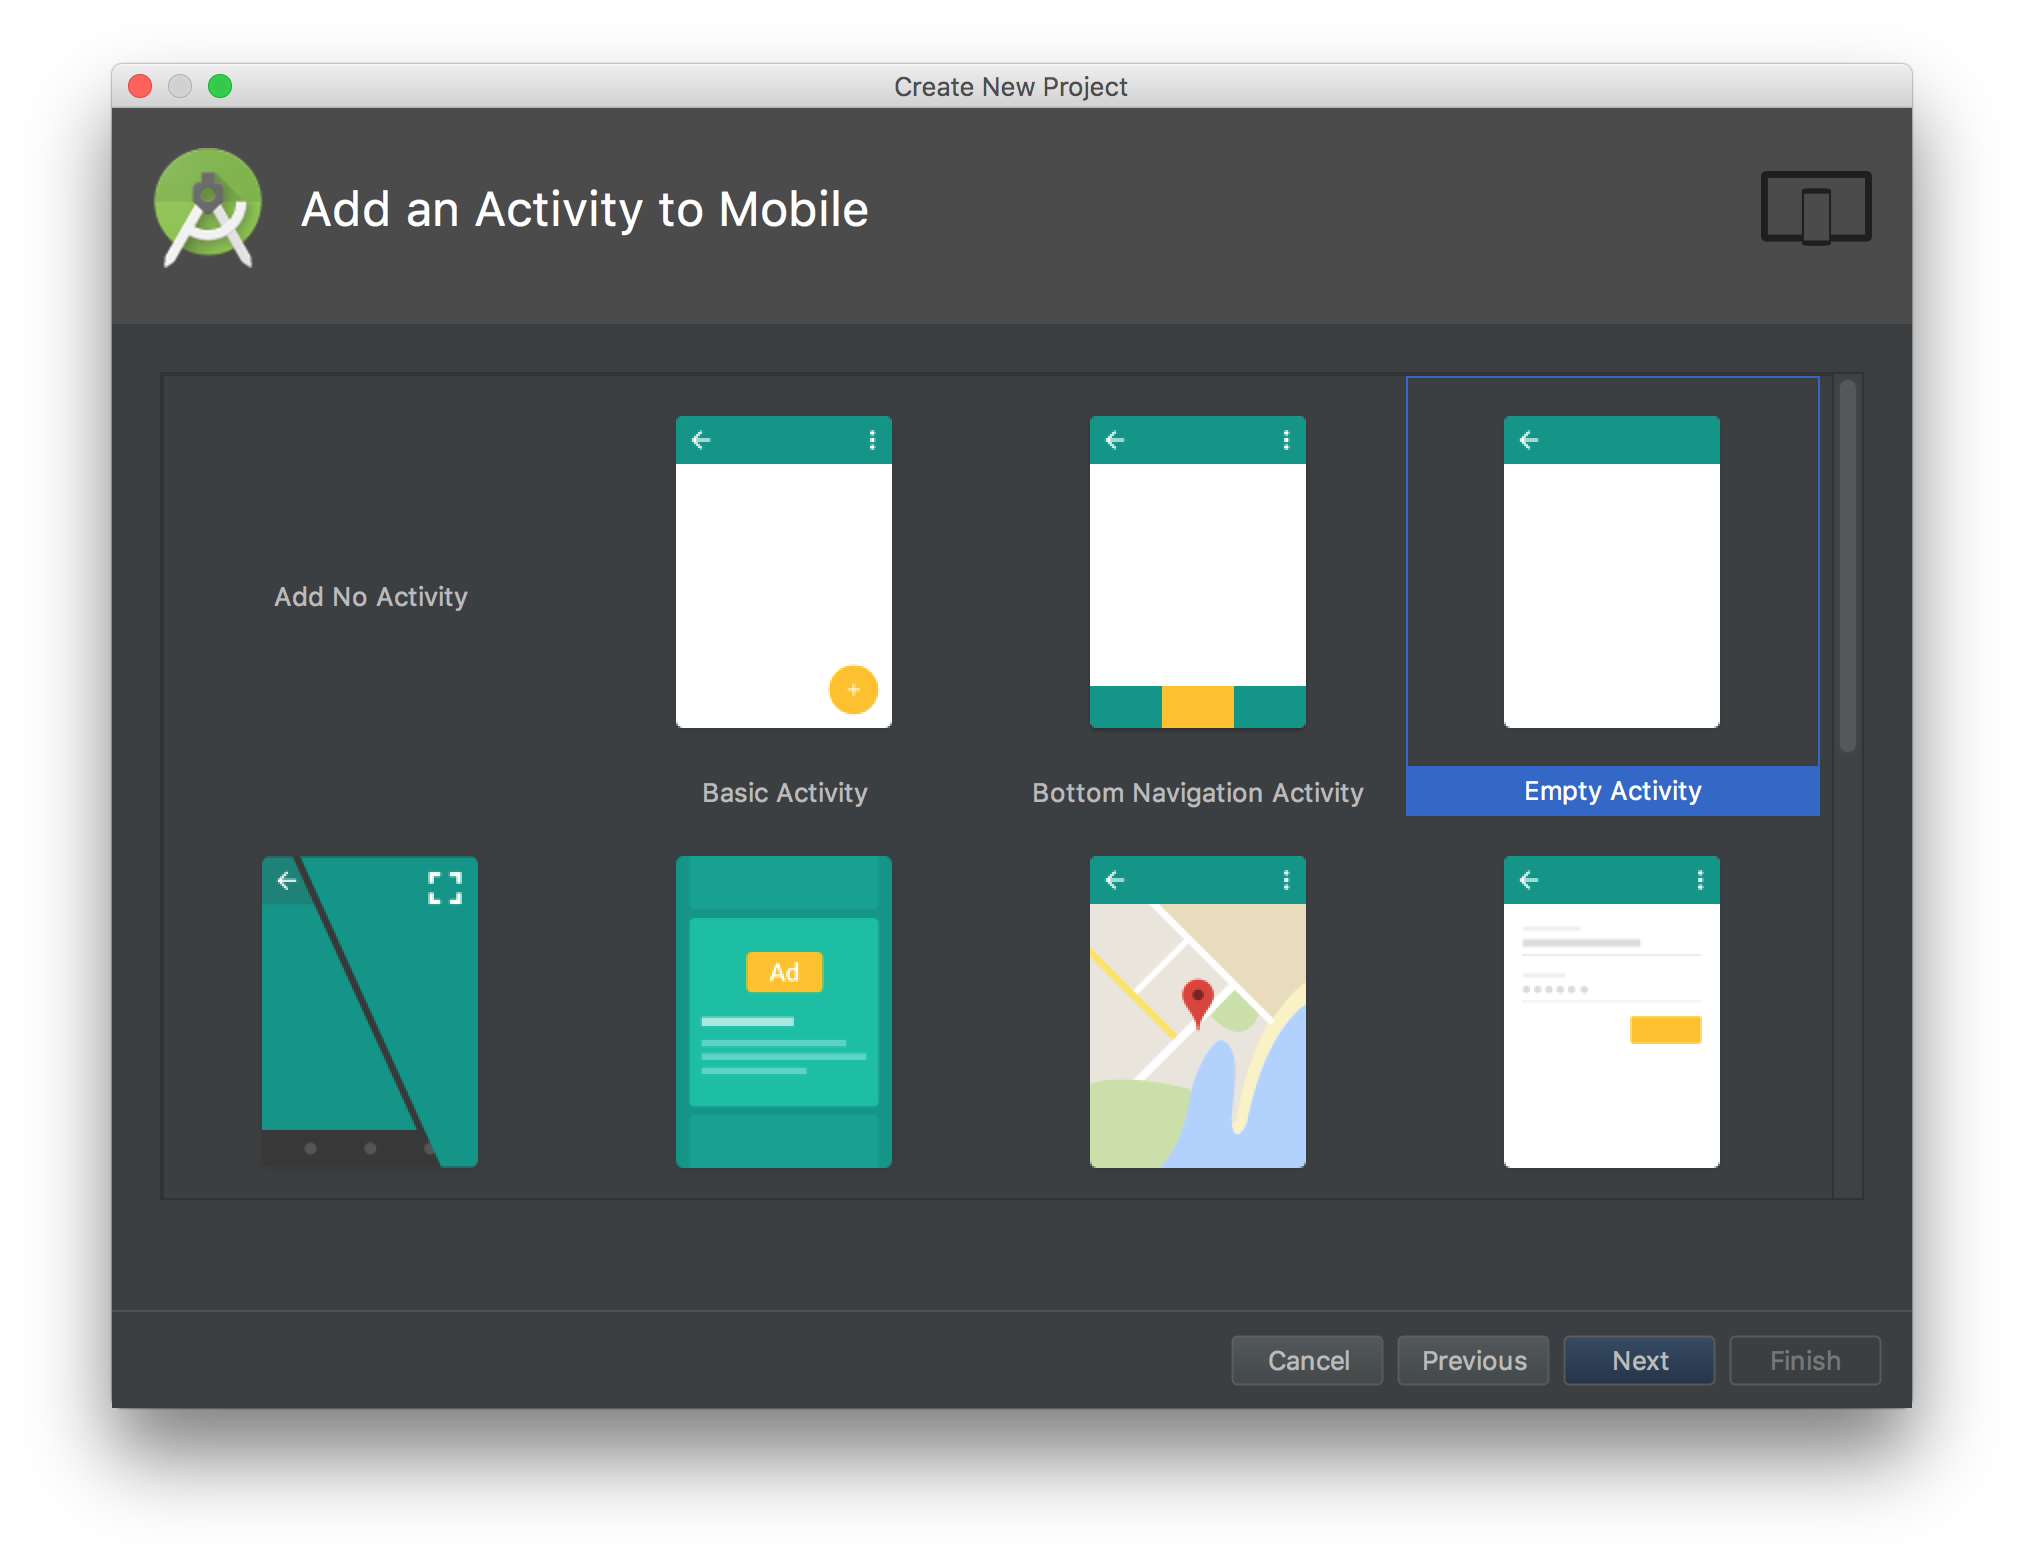The image size is (2024, 1568).
Task: Choose the Empty Activity preview image
Action: coord(1611,571)
